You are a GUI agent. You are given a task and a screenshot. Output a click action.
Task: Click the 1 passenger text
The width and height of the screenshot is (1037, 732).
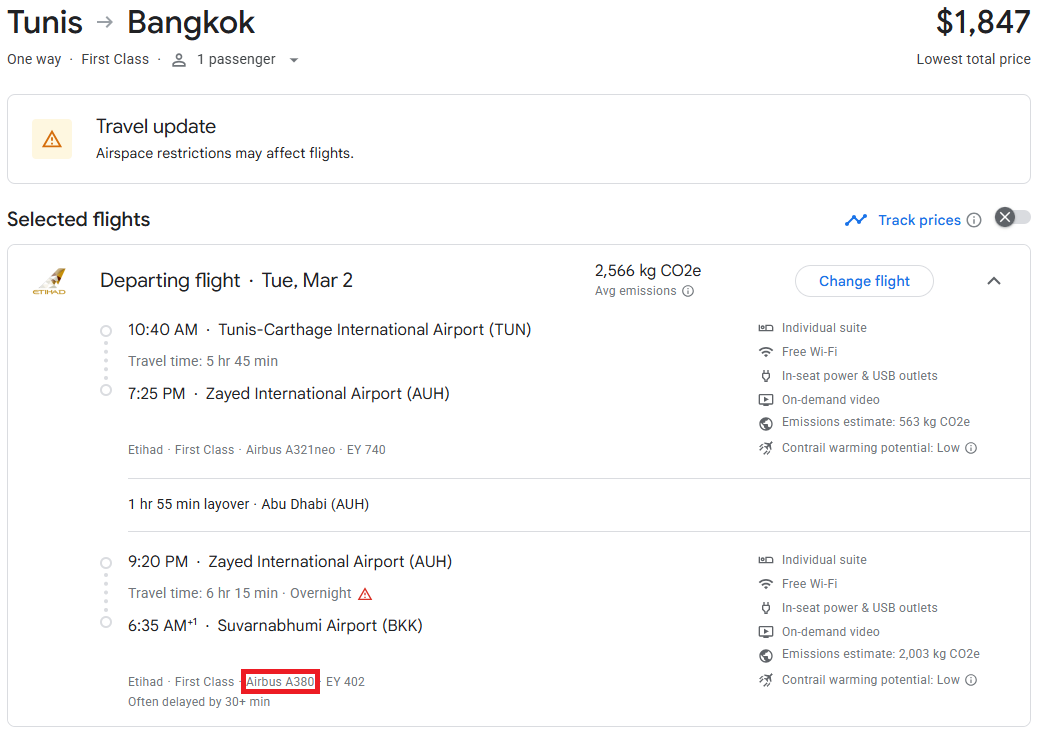pos(236,60)
